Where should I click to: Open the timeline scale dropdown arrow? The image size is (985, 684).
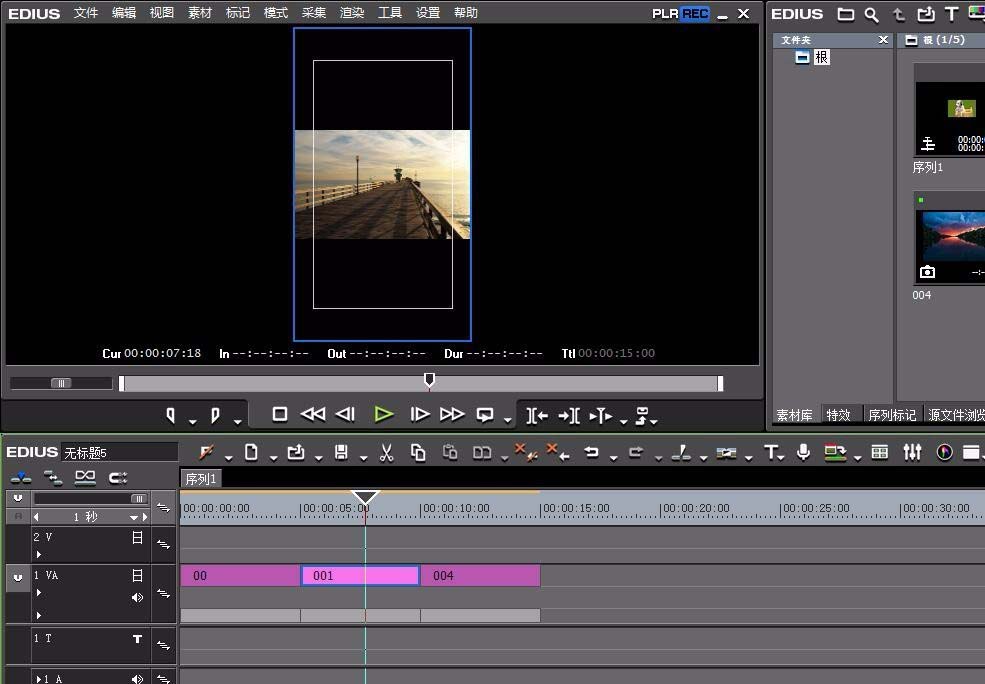(x=134, y=518)
